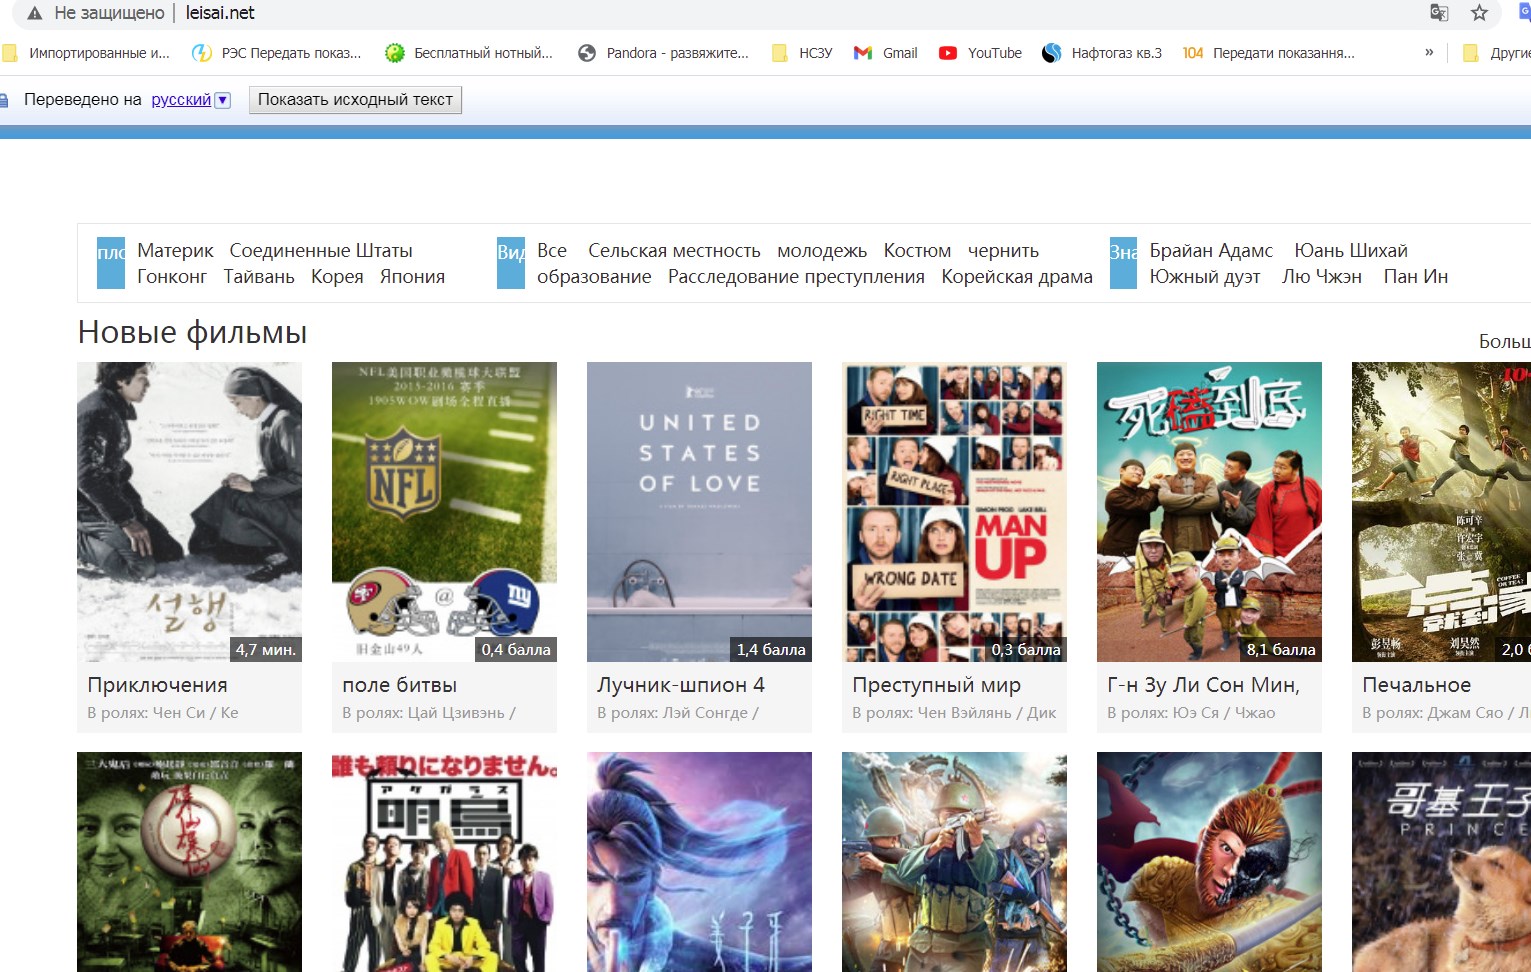Select Корейская драма genre filter
Viewport: 1531px width, 972px height.
click(x=1017, y=276)
